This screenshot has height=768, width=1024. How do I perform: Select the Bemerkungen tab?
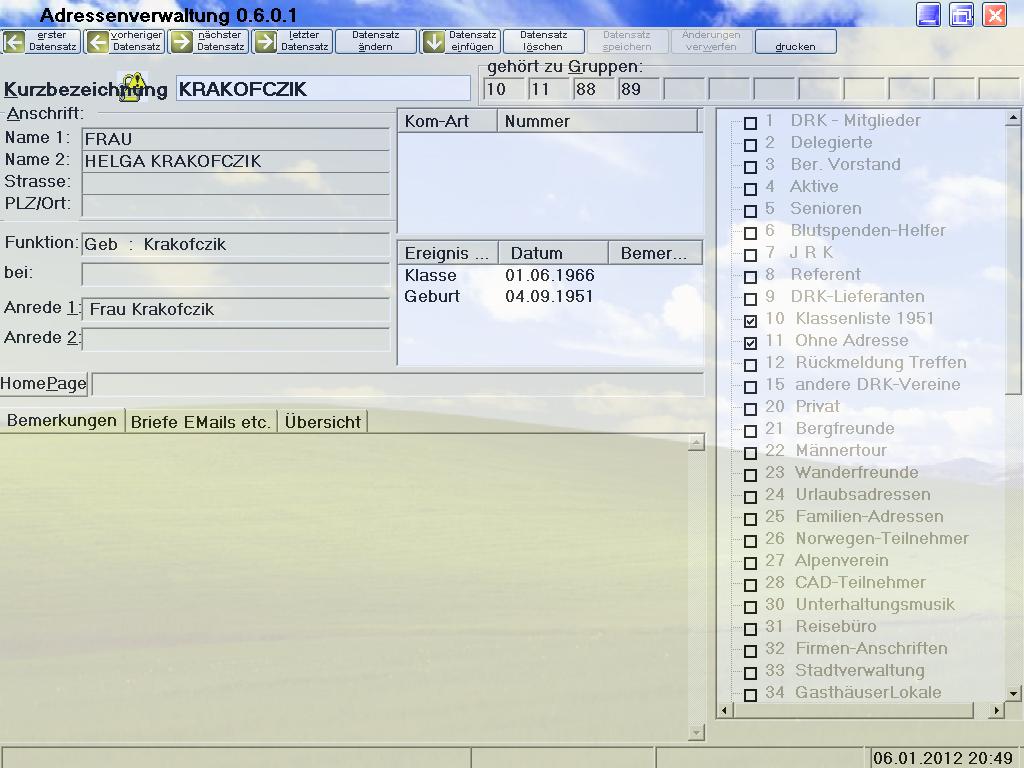(62, 421)
